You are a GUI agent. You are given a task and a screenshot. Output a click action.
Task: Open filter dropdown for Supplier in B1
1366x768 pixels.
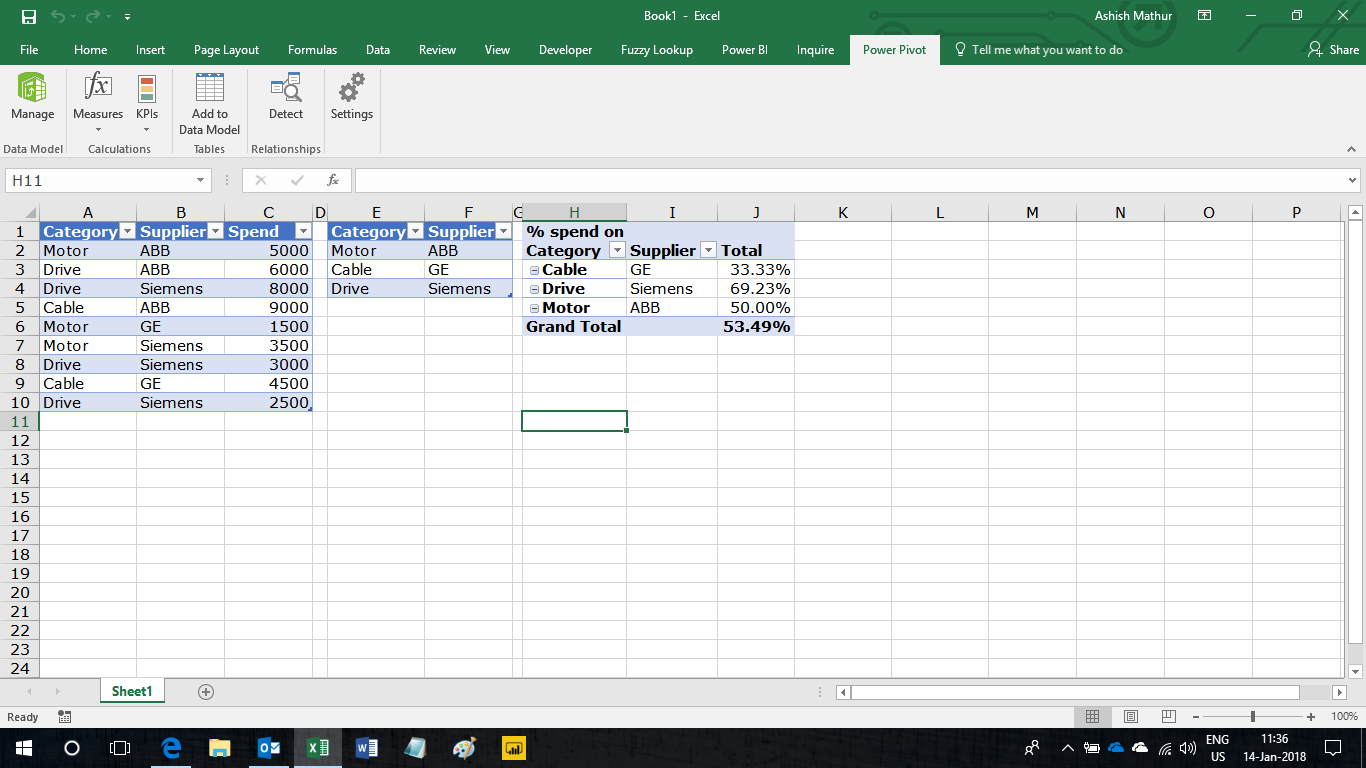coord(215,232)
